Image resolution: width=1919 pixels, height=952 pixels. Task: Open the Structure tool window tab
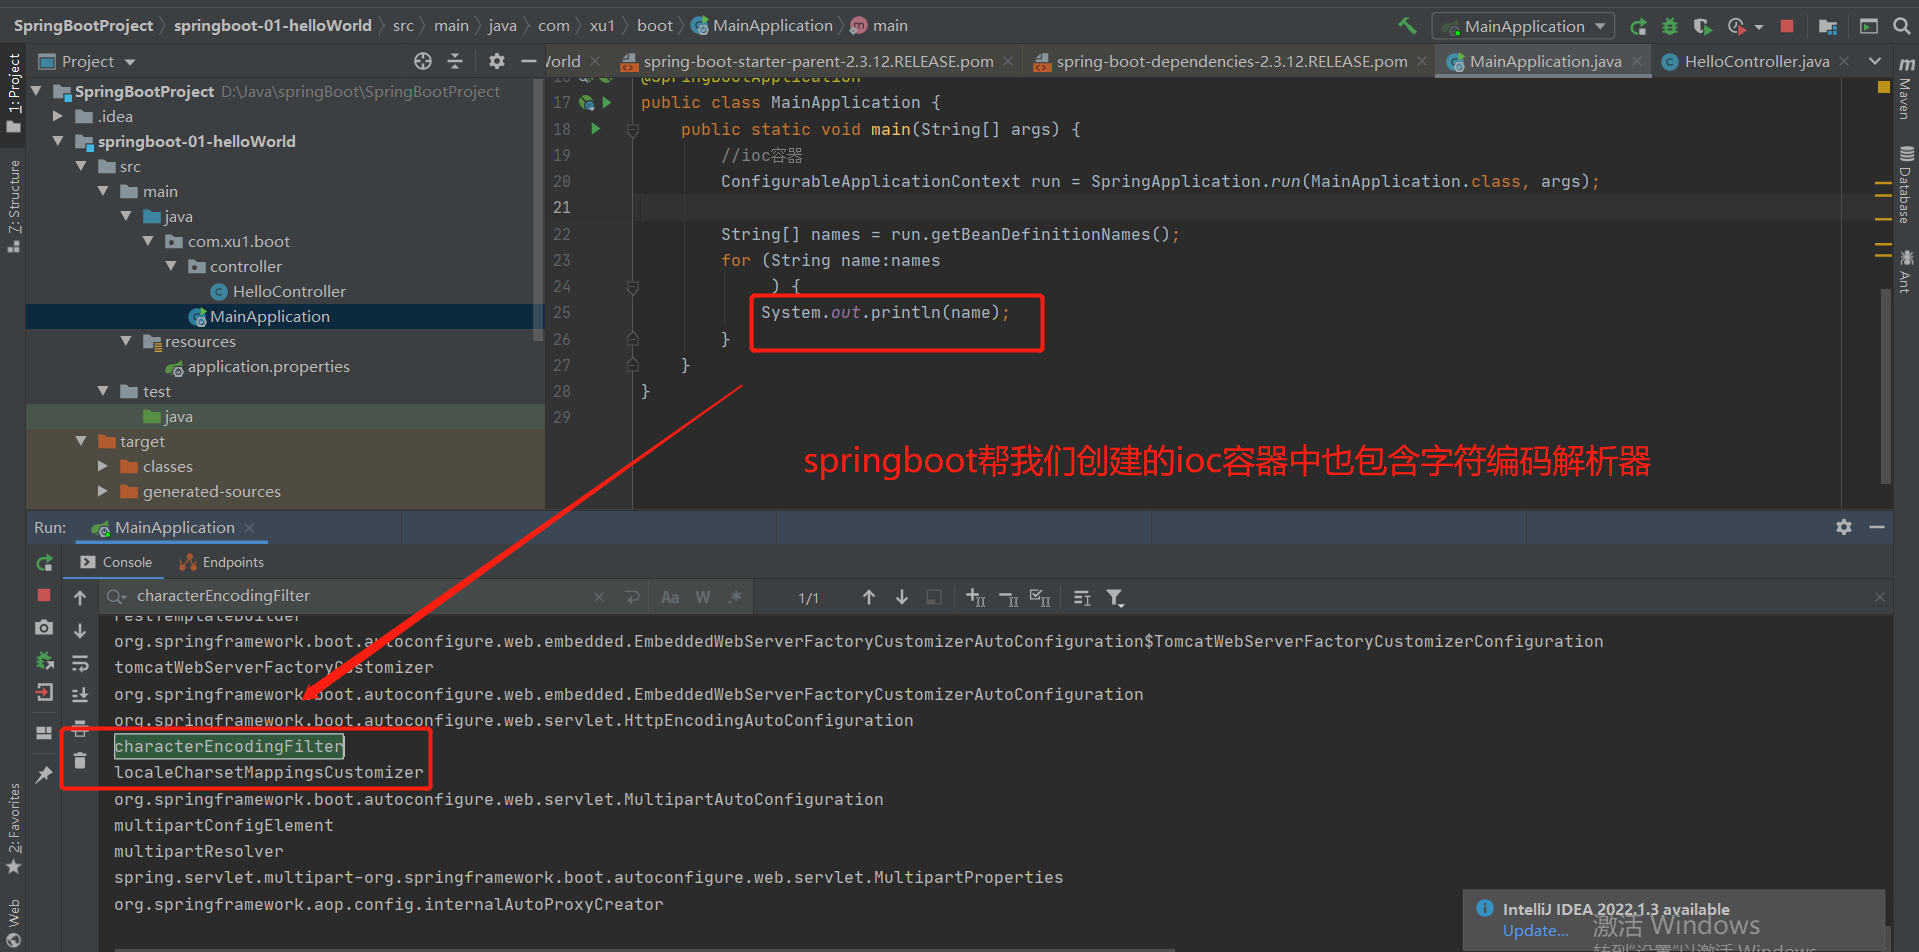(13, 205)
